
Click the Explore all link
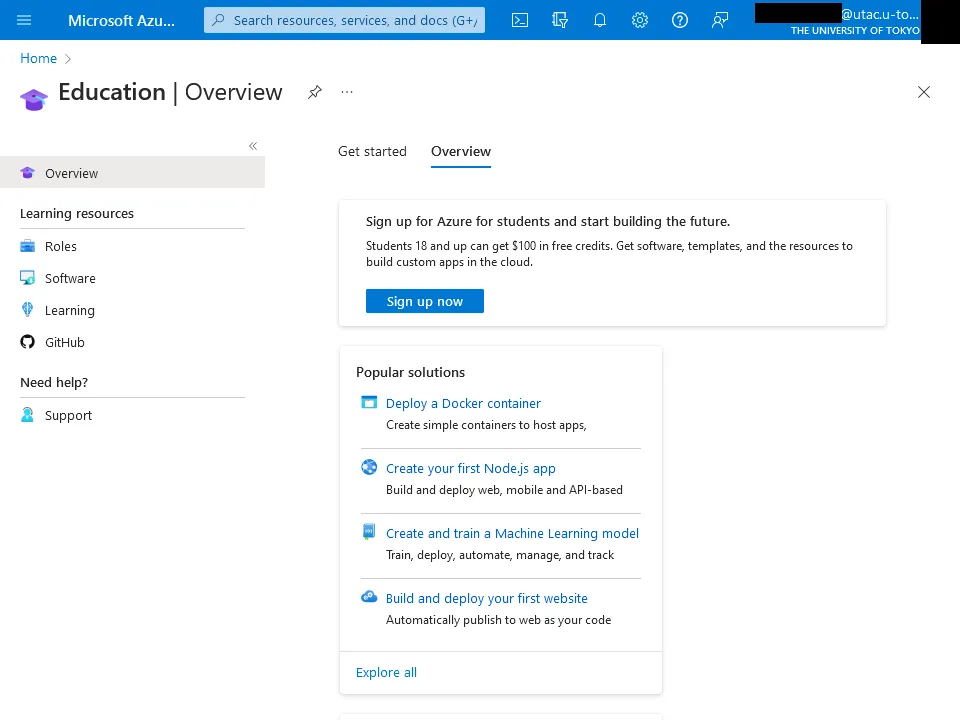pyautogui.click(x=386, y=673)
